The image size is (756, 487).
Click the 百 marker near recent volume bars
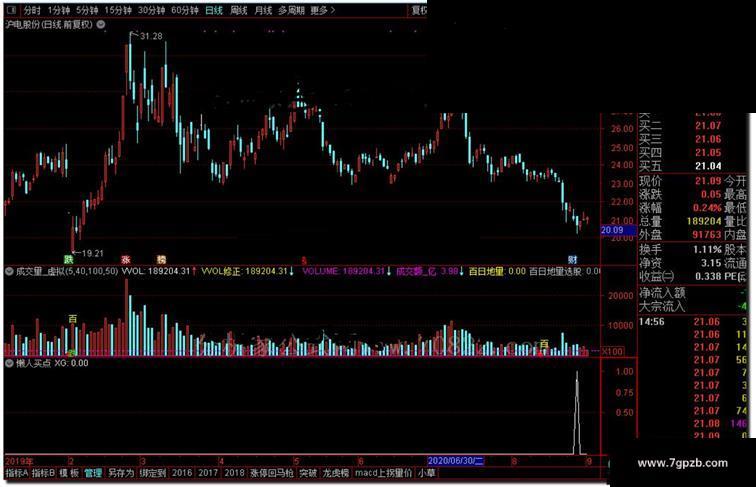(x=544, y=344)
